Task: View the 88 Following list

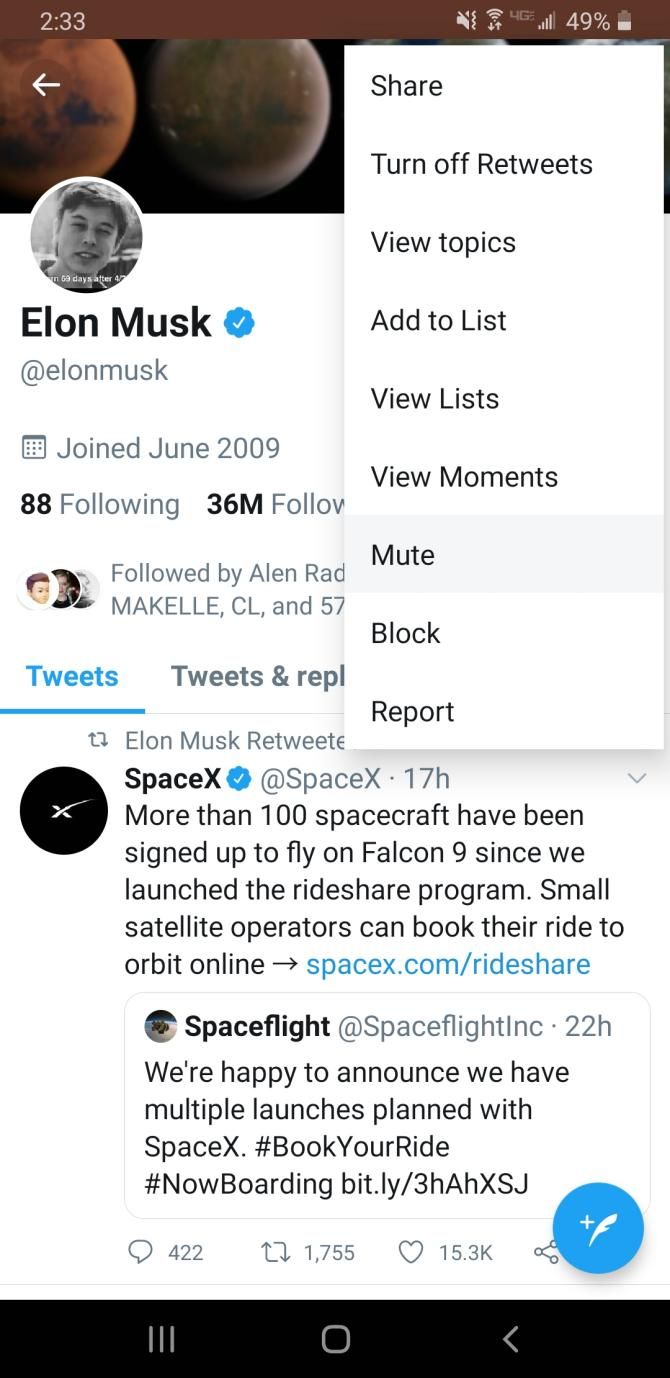Action: [x=100, y=504]
